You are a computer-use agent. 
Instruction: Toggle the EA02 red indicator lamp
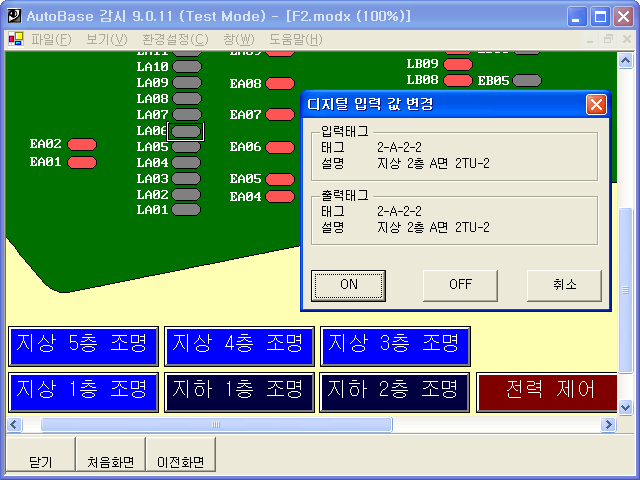pyautogui.click(x=82, y=145)
